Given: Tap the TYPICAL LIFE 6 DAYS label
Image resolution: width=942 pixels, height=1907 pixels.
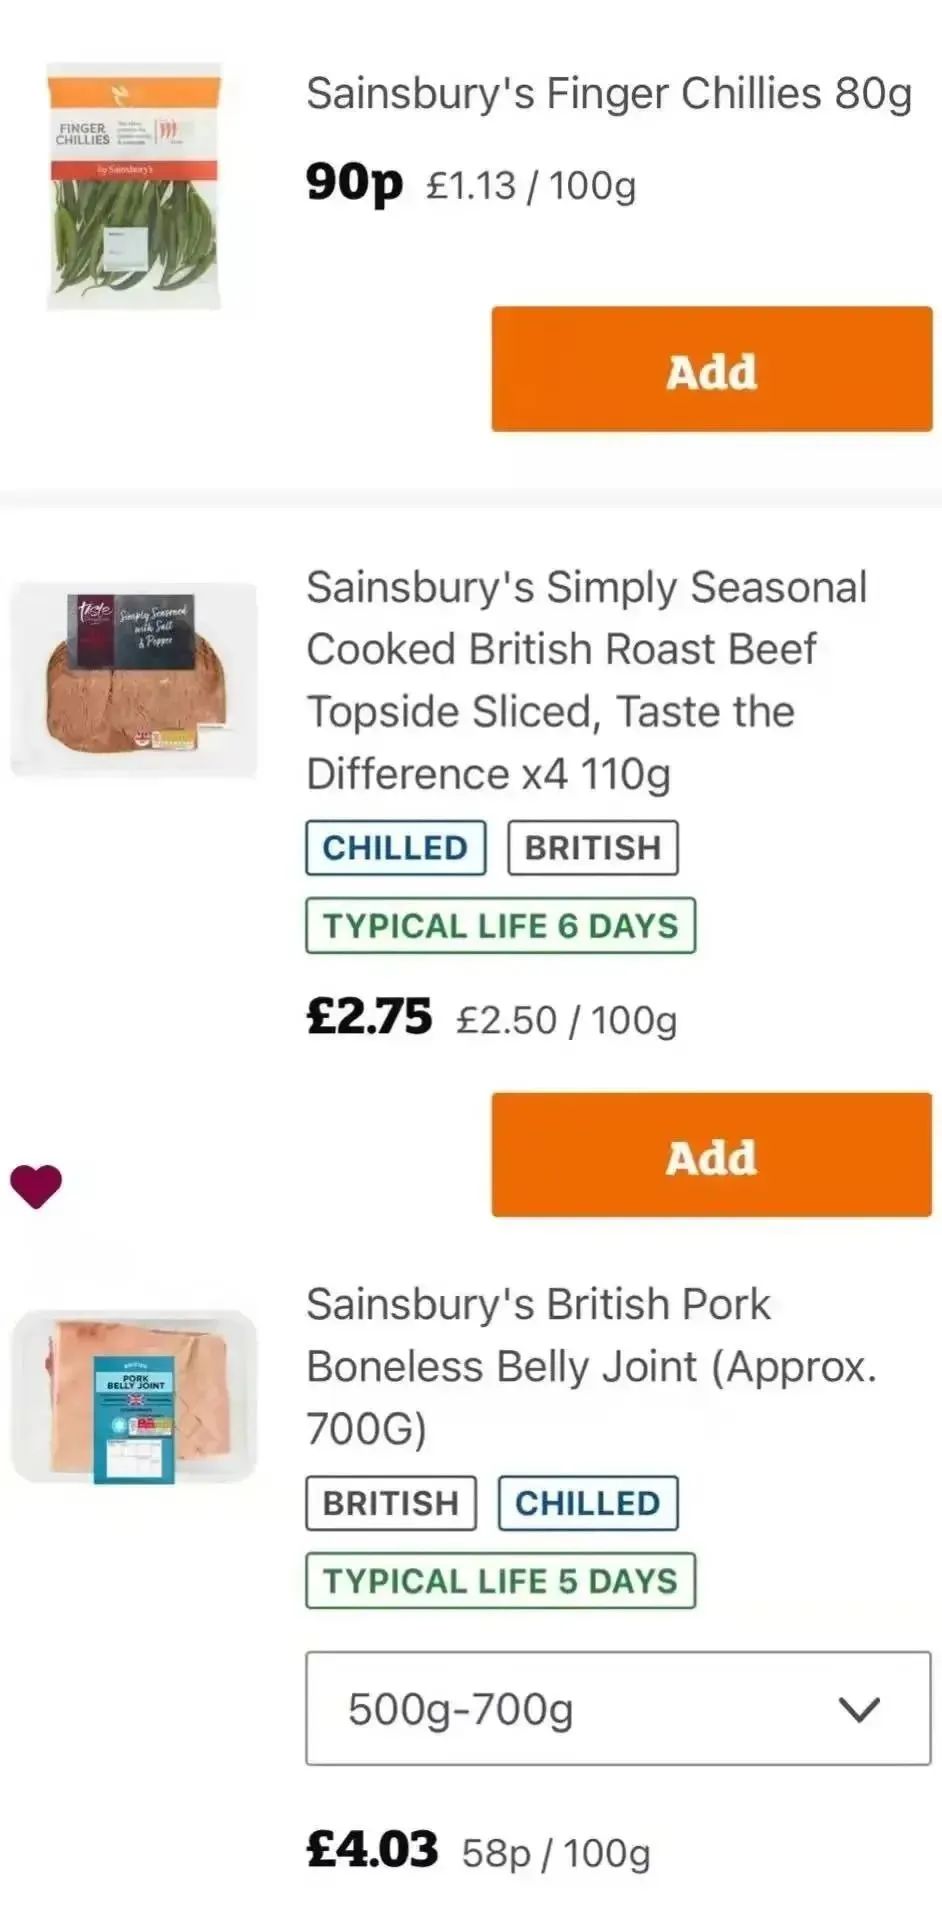Looking at the screenshot, I should (500, 926).
